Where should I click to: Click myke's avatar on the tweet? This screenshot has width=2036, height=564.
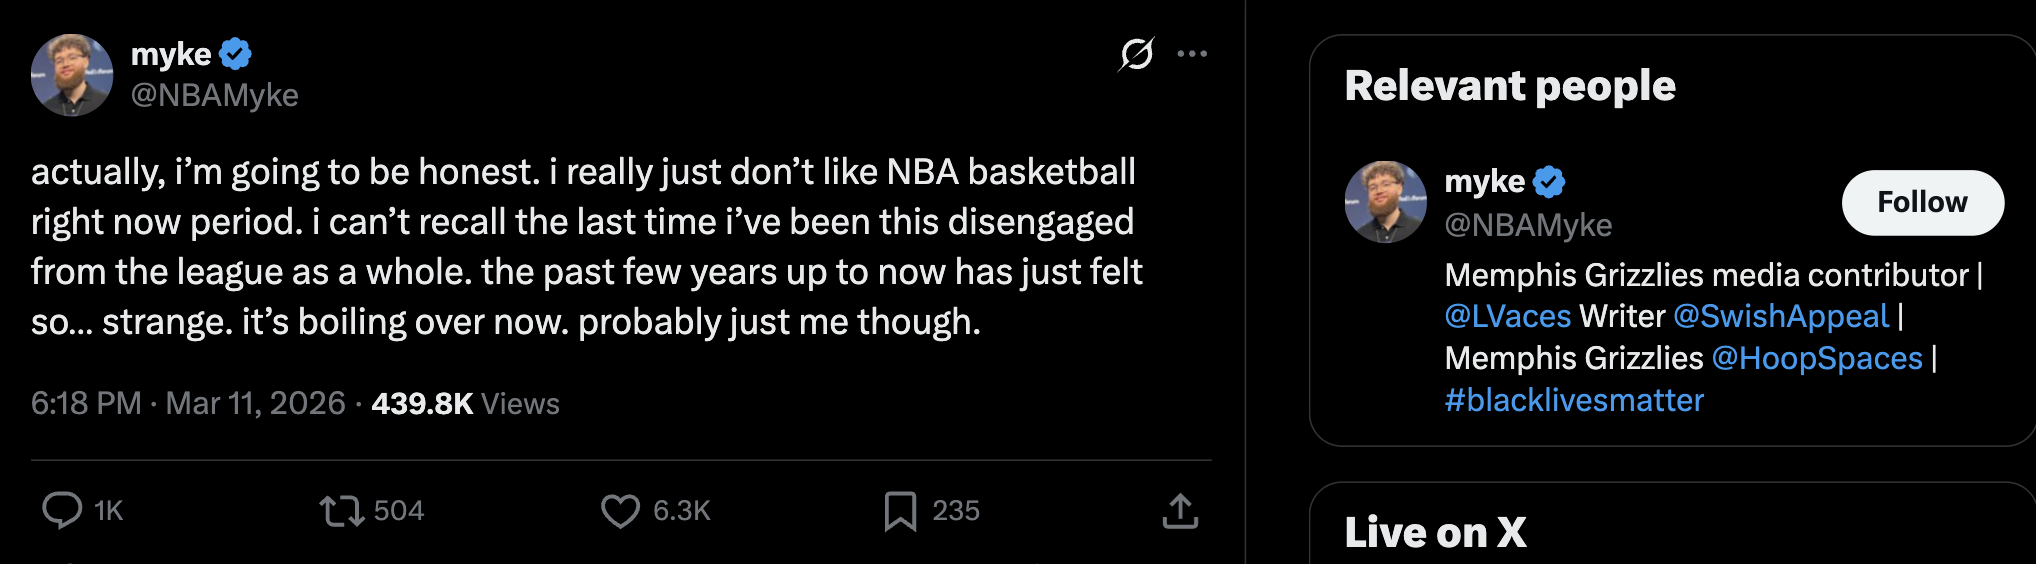click(72, 75)
